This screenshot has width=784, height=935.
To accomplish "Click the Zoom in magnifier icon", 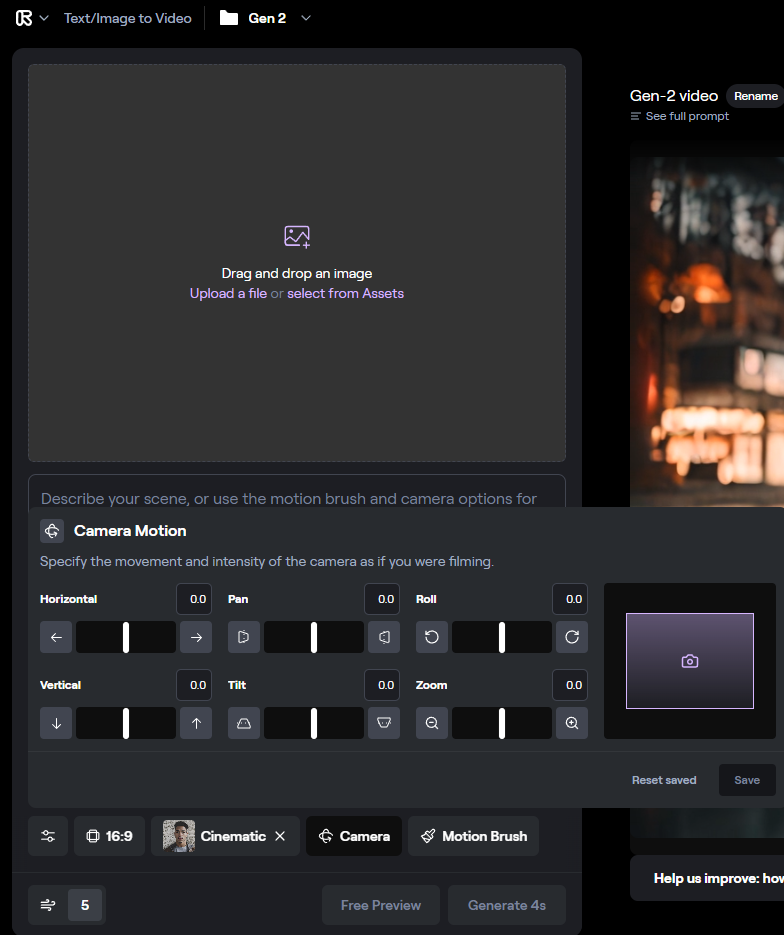I will click(572, 723).
